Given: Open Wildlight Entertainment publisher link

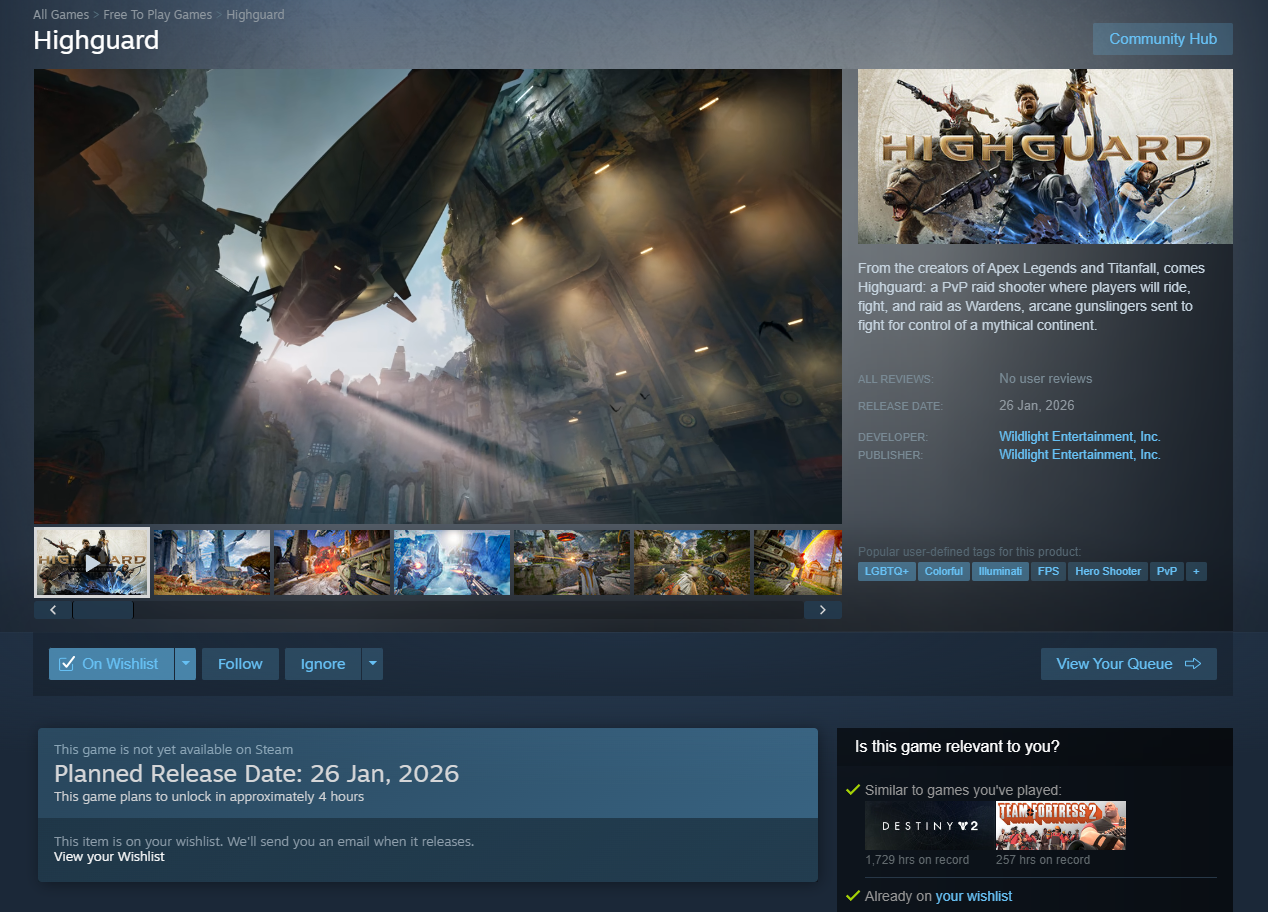Looking at the screenshot, I should (1079, 455).
